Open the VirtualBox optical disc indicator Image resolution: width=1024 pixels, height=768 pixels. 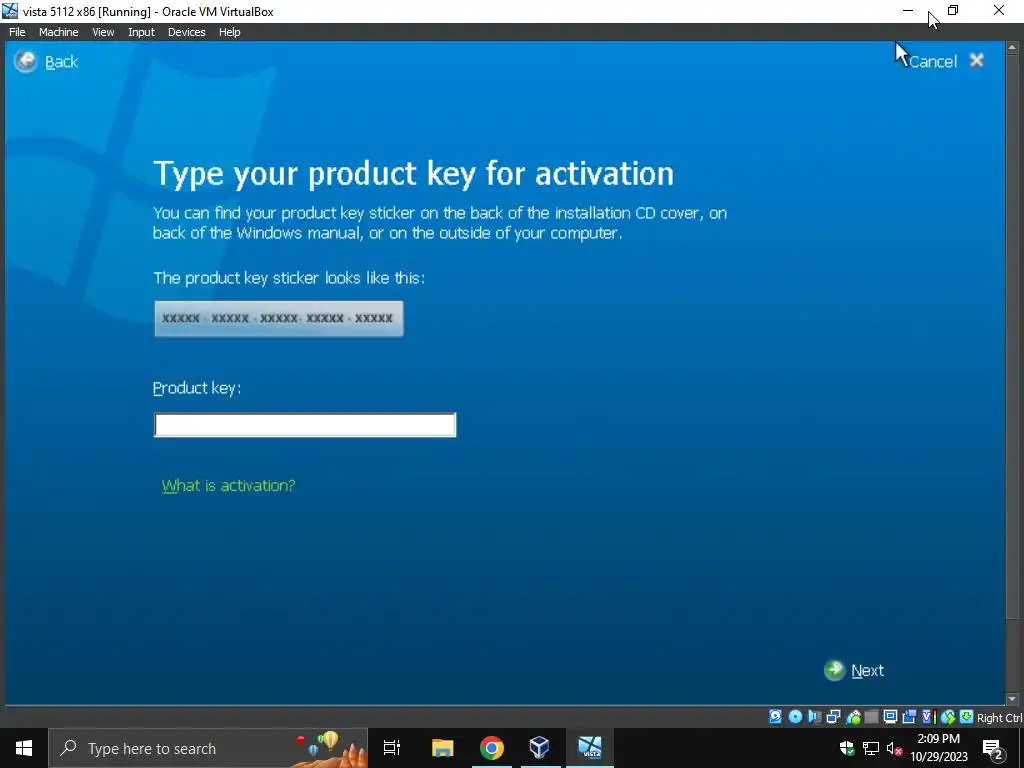click(795, 717)
